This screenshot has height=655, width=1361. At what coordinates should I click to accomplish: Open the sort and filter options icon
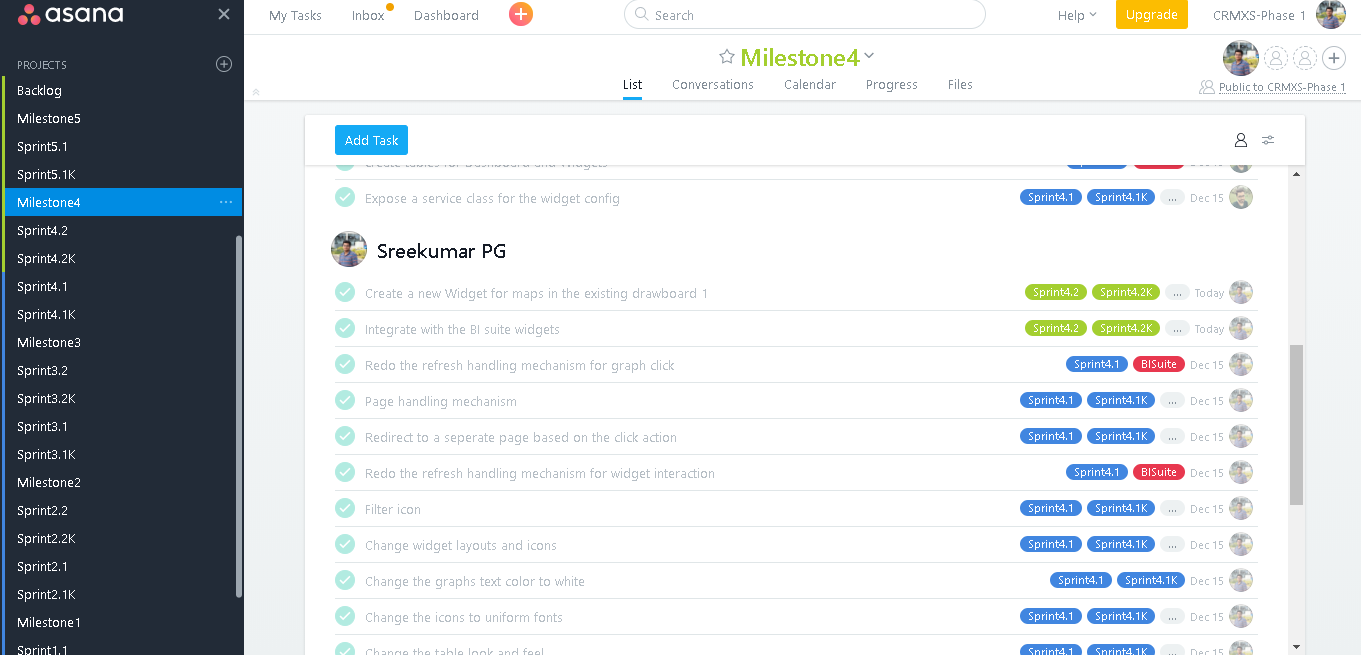point(1268,140)
